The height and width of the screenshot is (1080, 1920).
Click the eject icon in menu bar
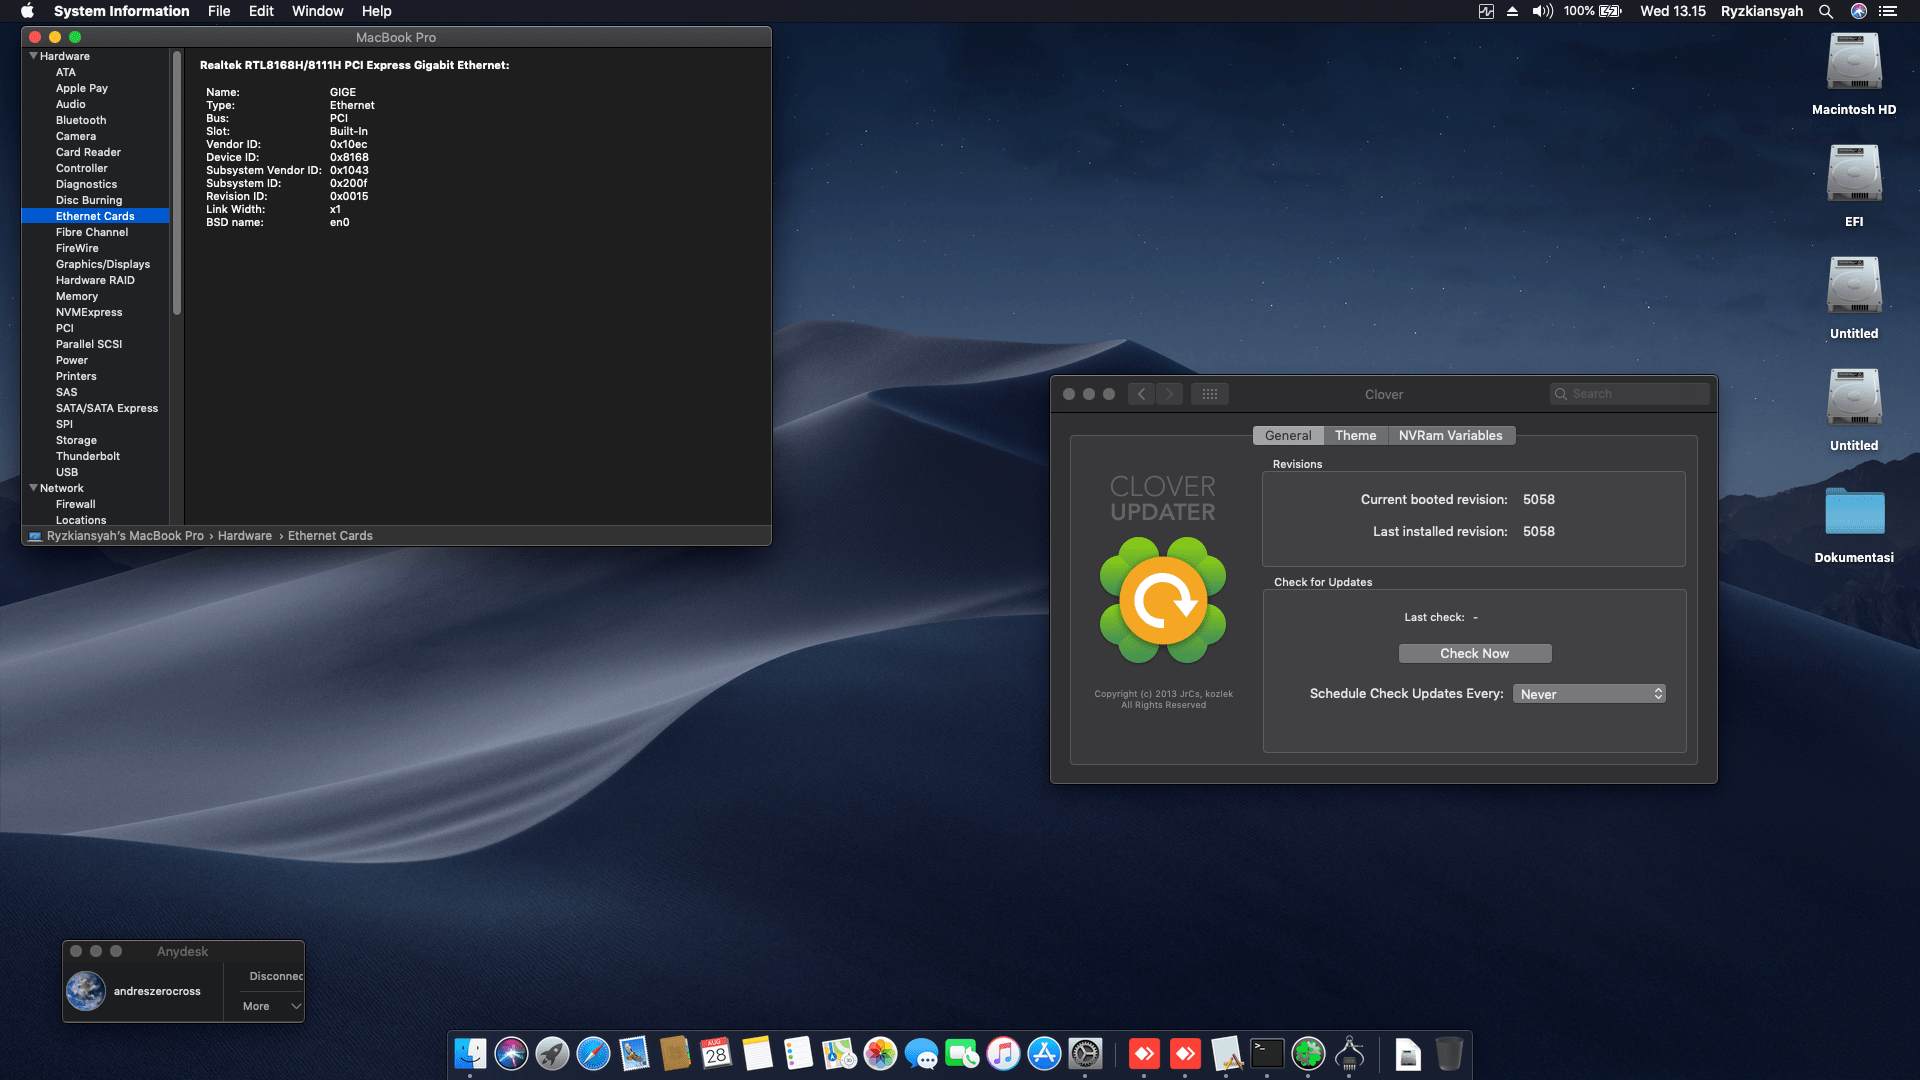1512,11
